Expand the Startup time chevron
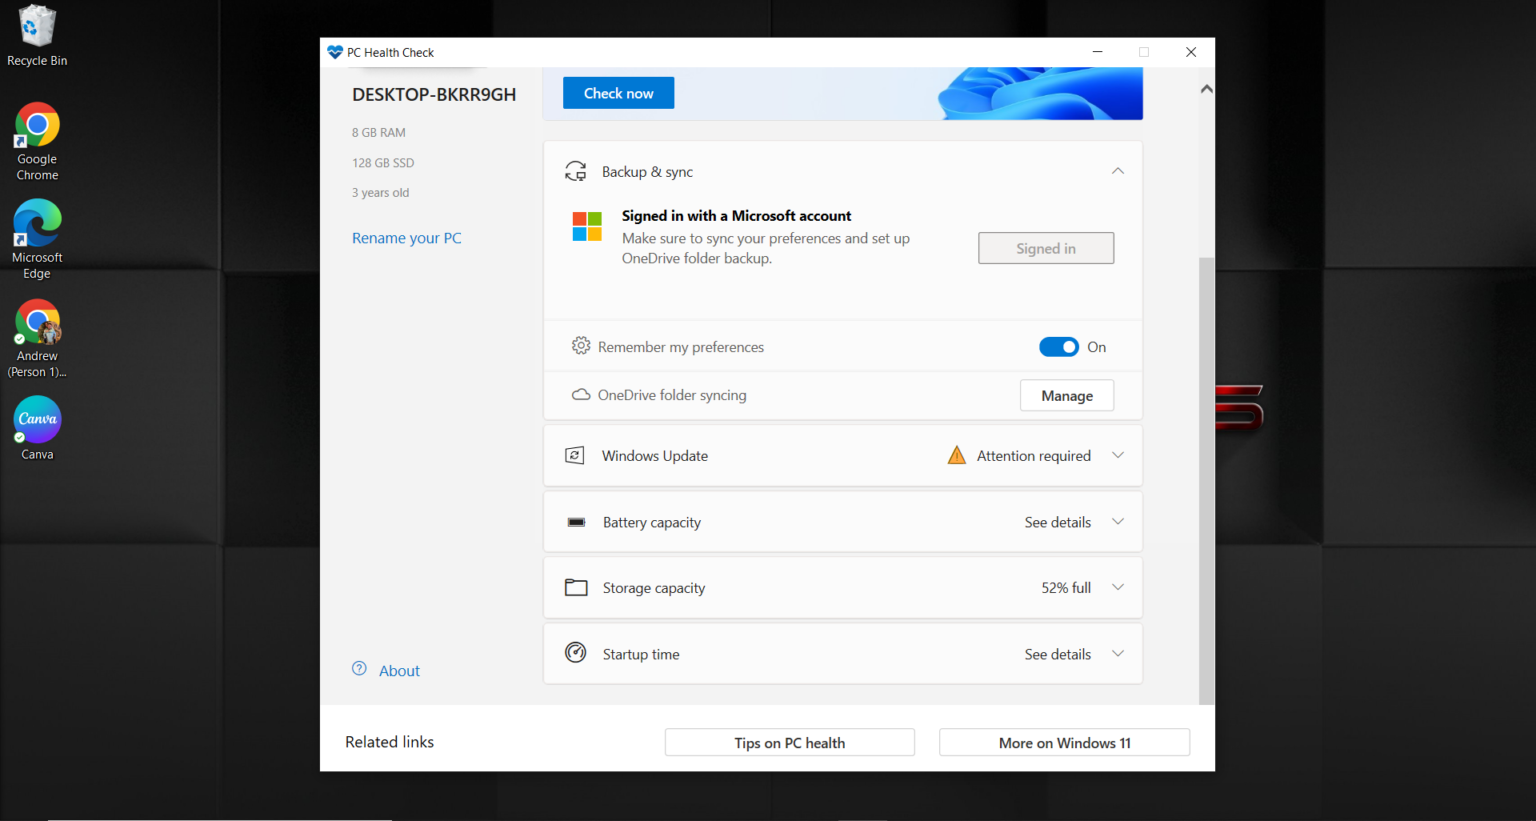 [1118, 653]
